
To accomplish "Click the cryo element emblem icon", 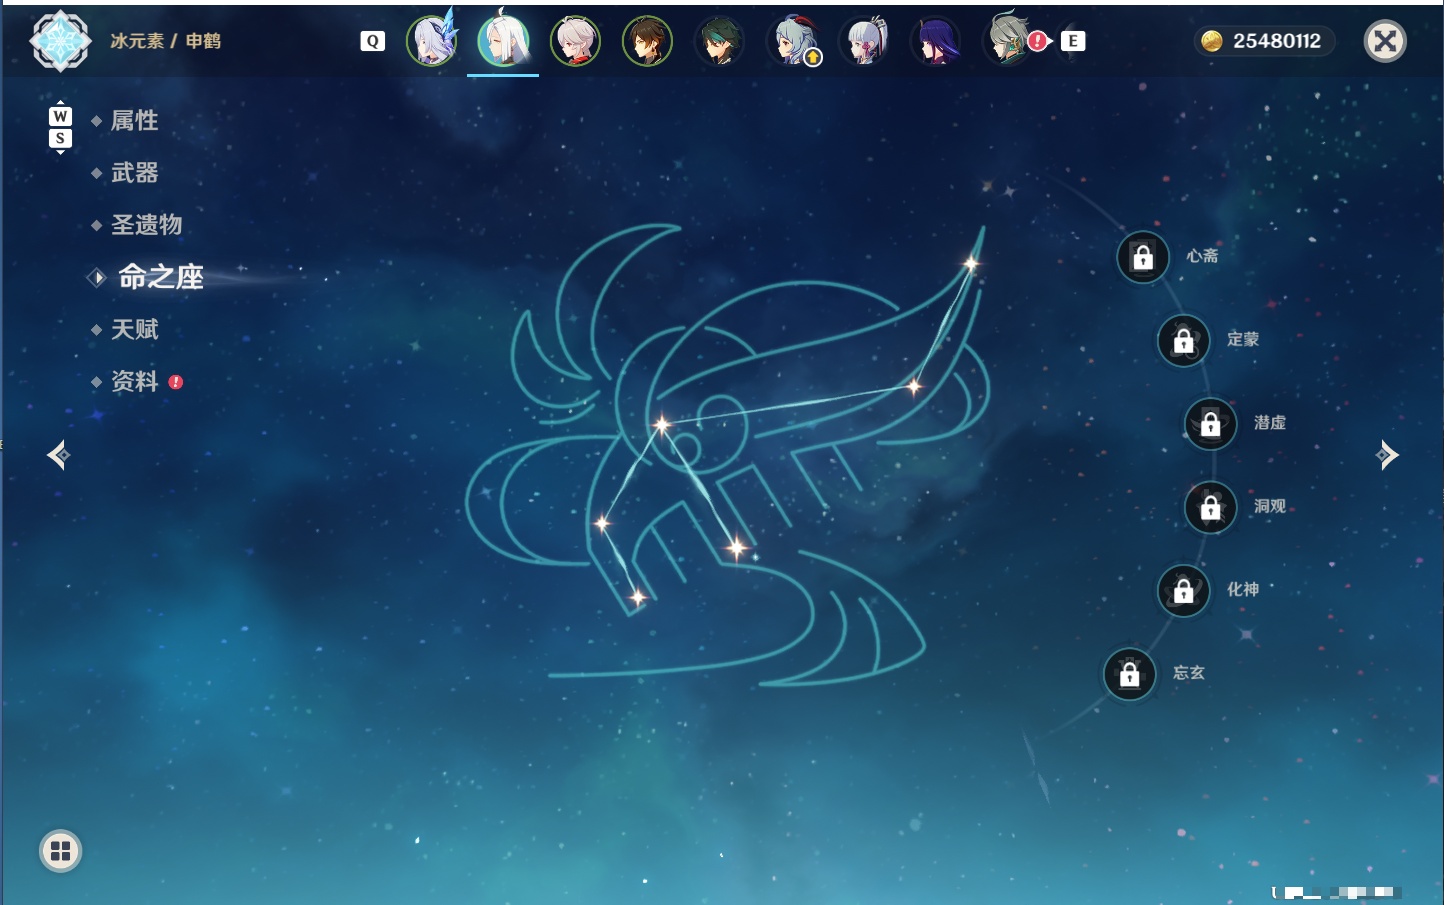I will click(60, 41).
